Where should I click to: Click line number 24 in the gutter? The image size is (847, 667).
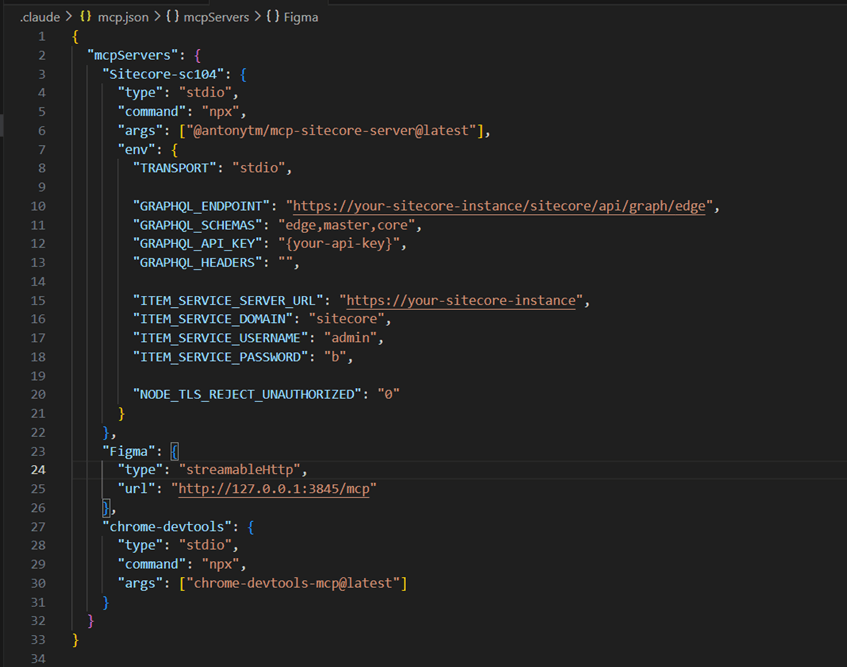(x=39, y=469)
